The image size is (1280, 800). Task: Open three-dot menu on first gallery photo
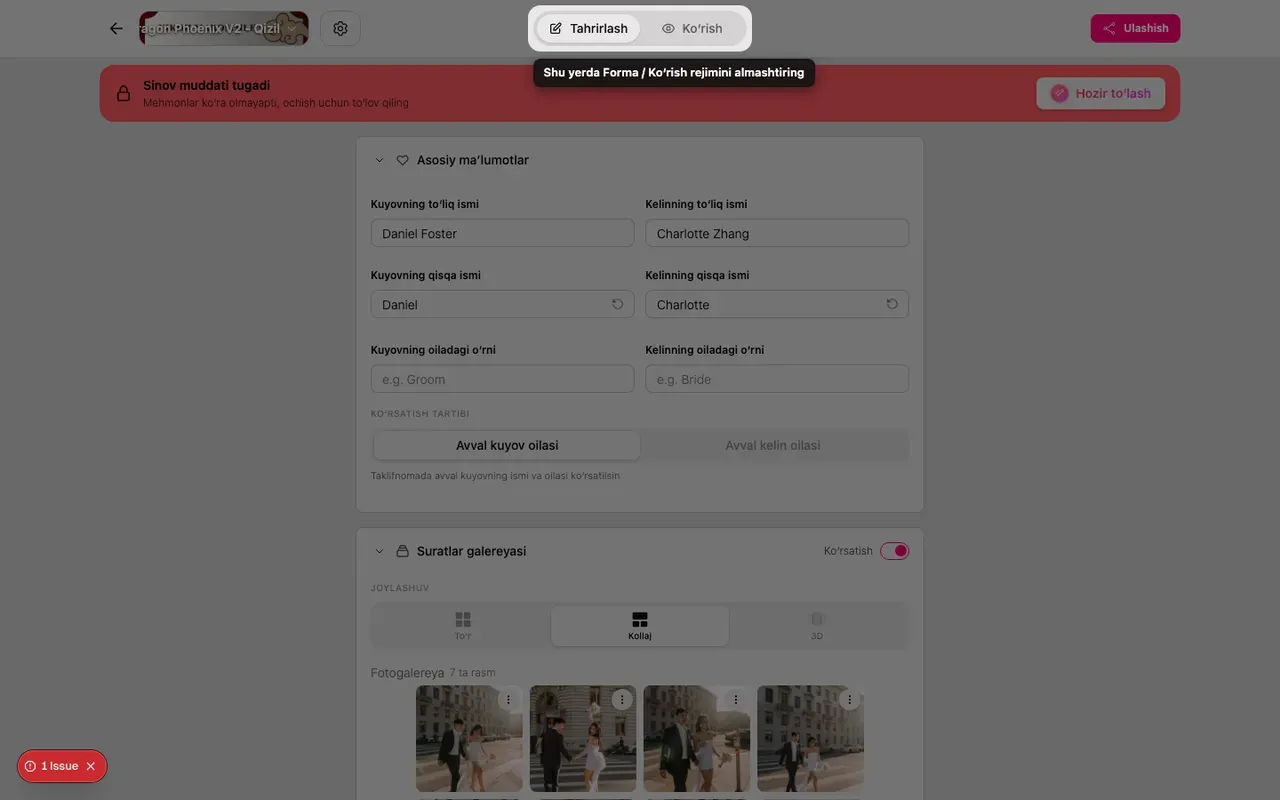click(x=508, y=700)
